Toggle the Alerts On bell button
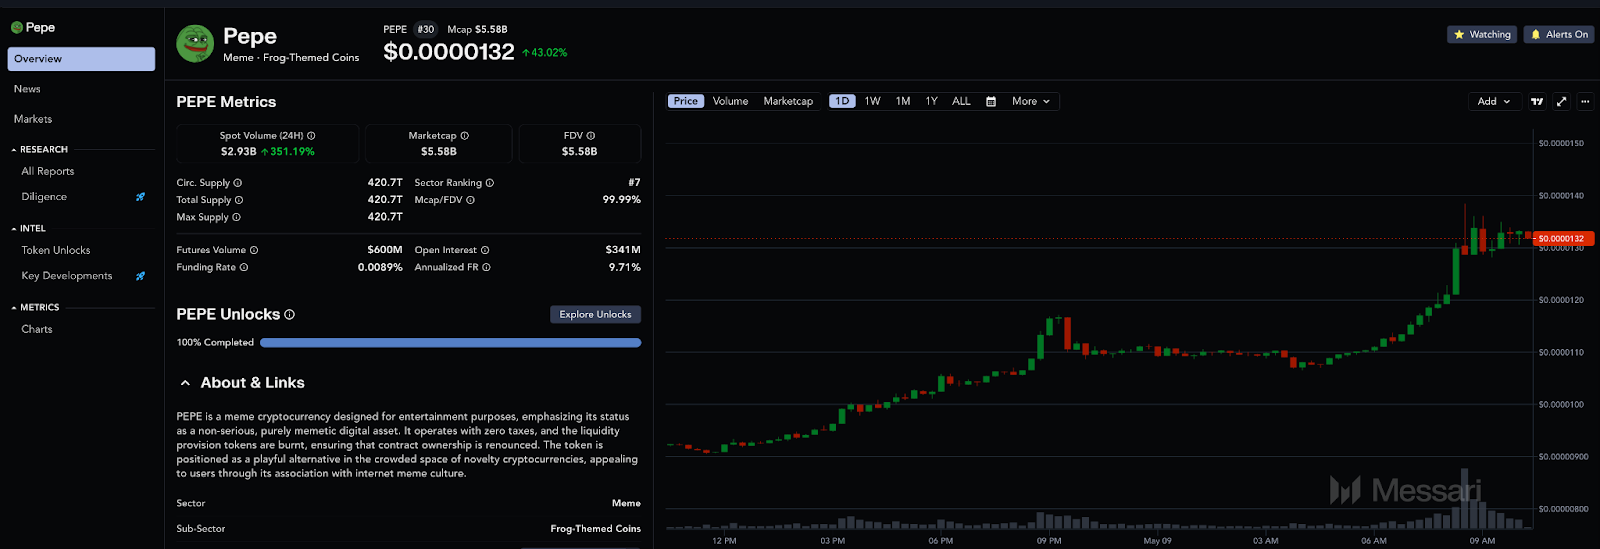 (1558, 34)
